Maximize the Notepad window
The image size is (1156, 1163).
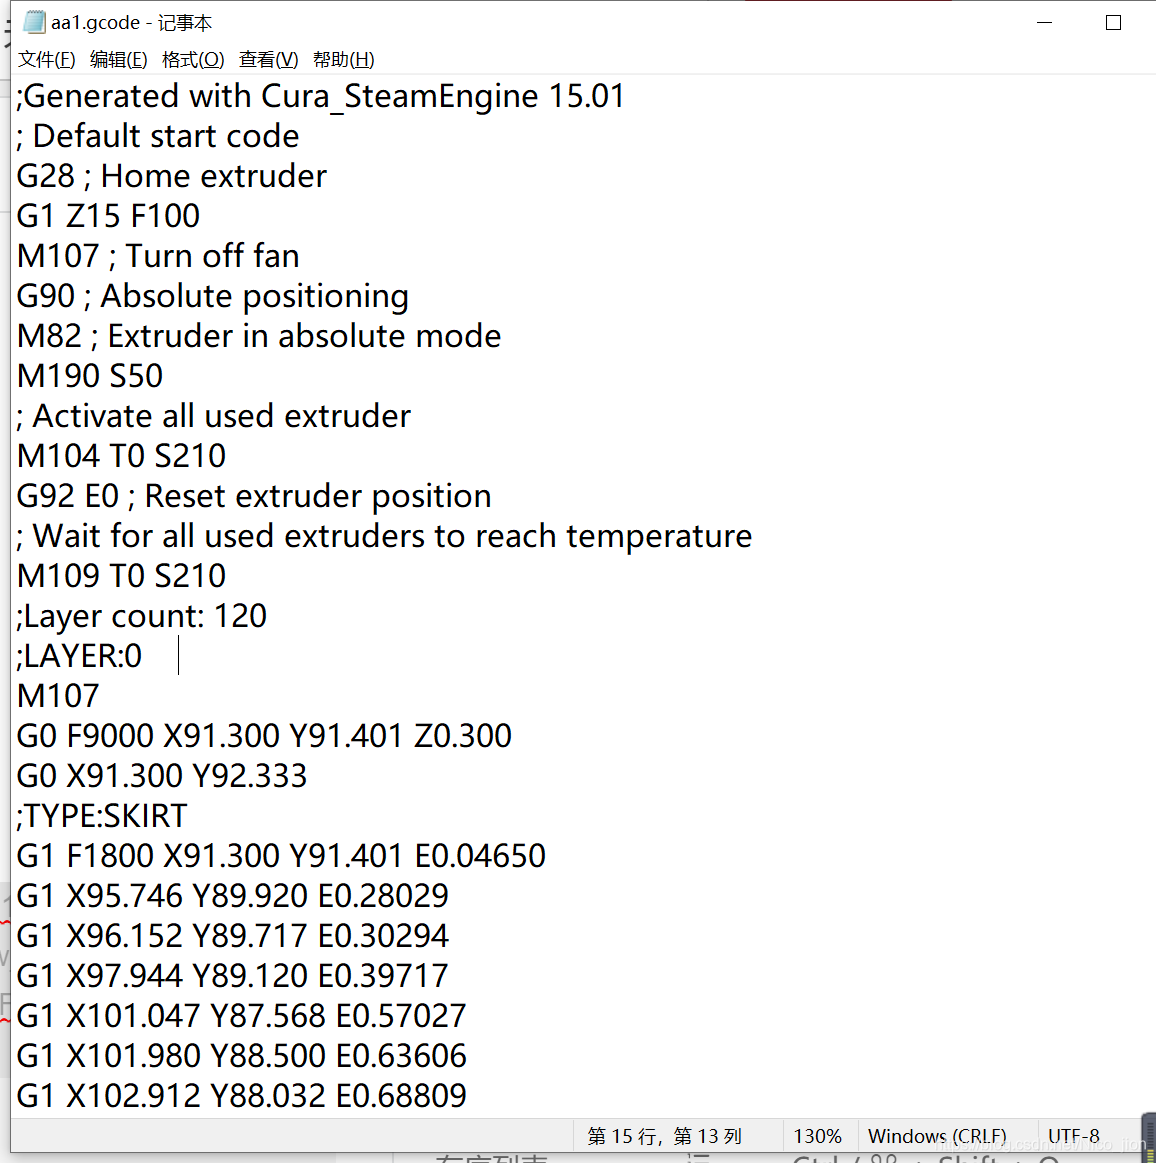click(1112, 22)
